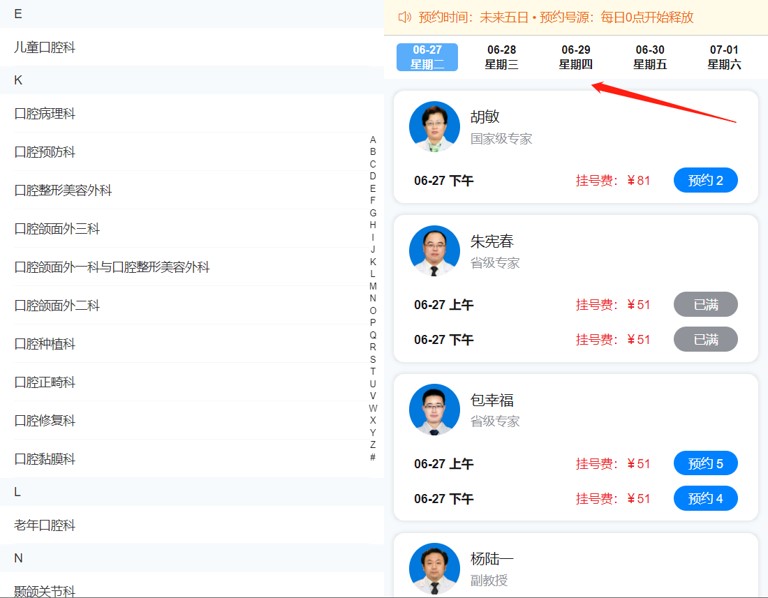Book 包幸福 06-27 下午 slot (预约 4)
Viewport: 768px width, 598px height.
point(705,499)
